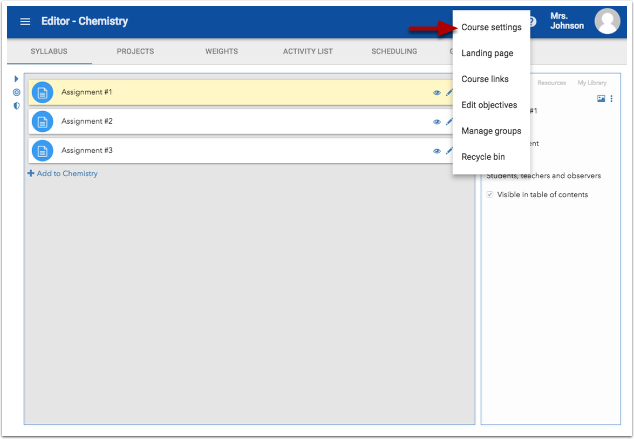
Task: Expand the left panel arrow
Action: (x=16, y=78)
